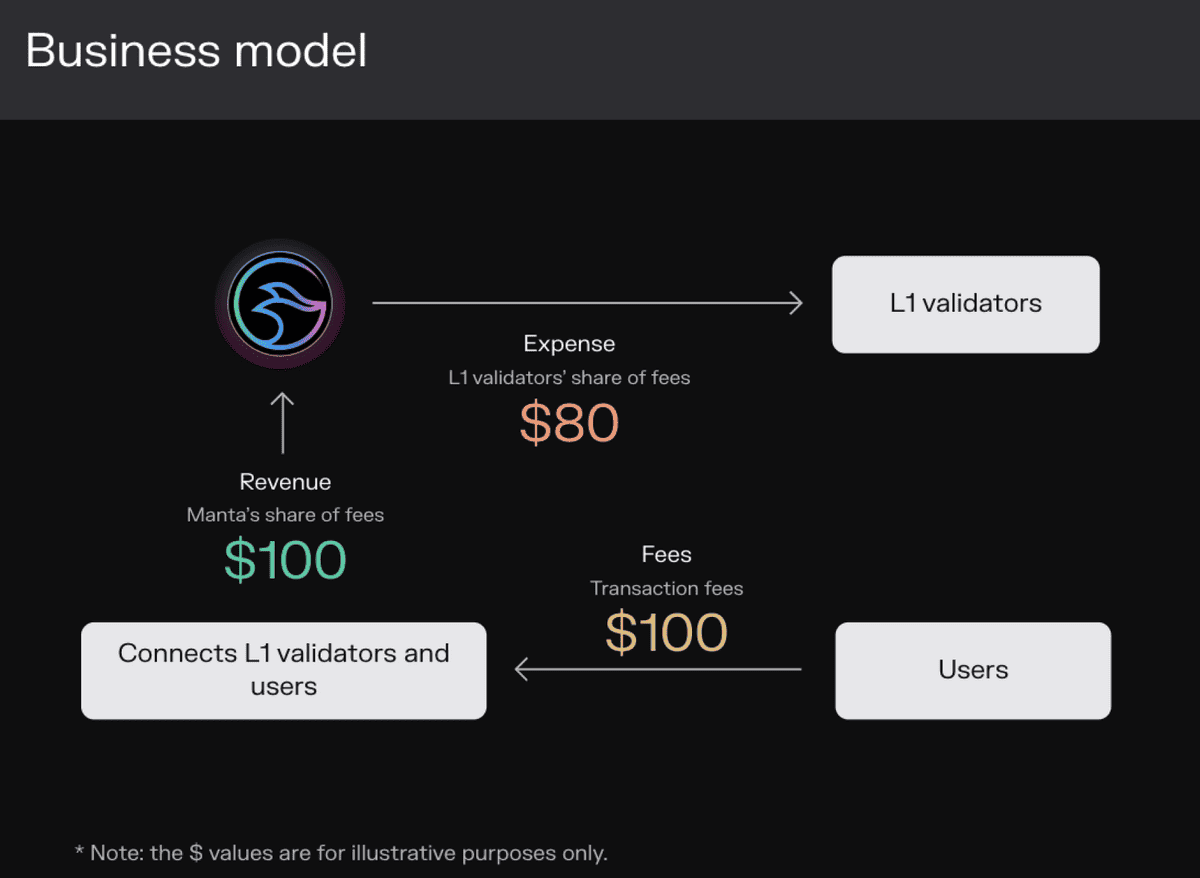
Task: Click the yellow $100 transaction fees amount
Action: click(667, 632)
